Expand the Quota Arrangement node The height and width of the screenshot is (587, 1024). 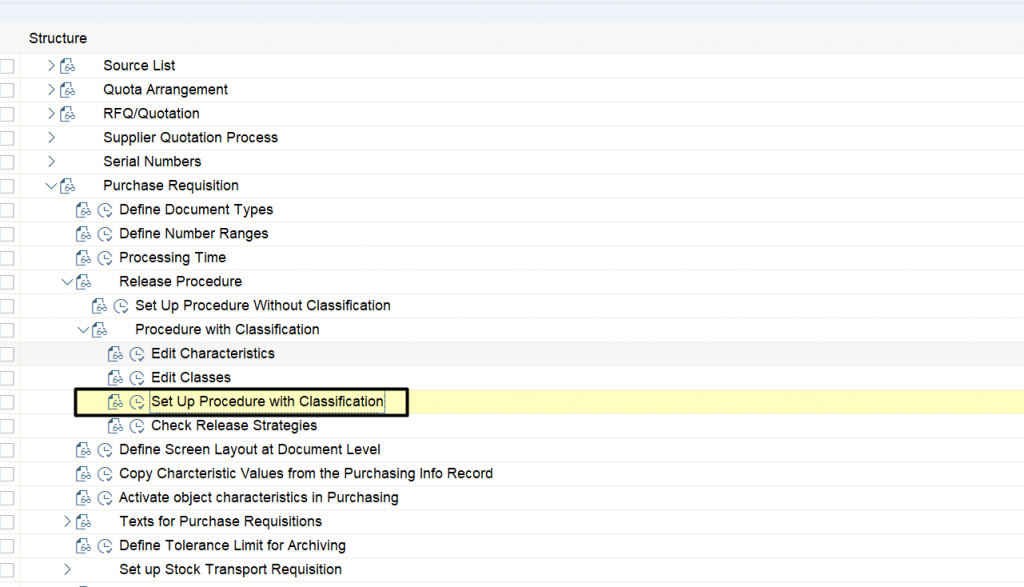[51, 89]
